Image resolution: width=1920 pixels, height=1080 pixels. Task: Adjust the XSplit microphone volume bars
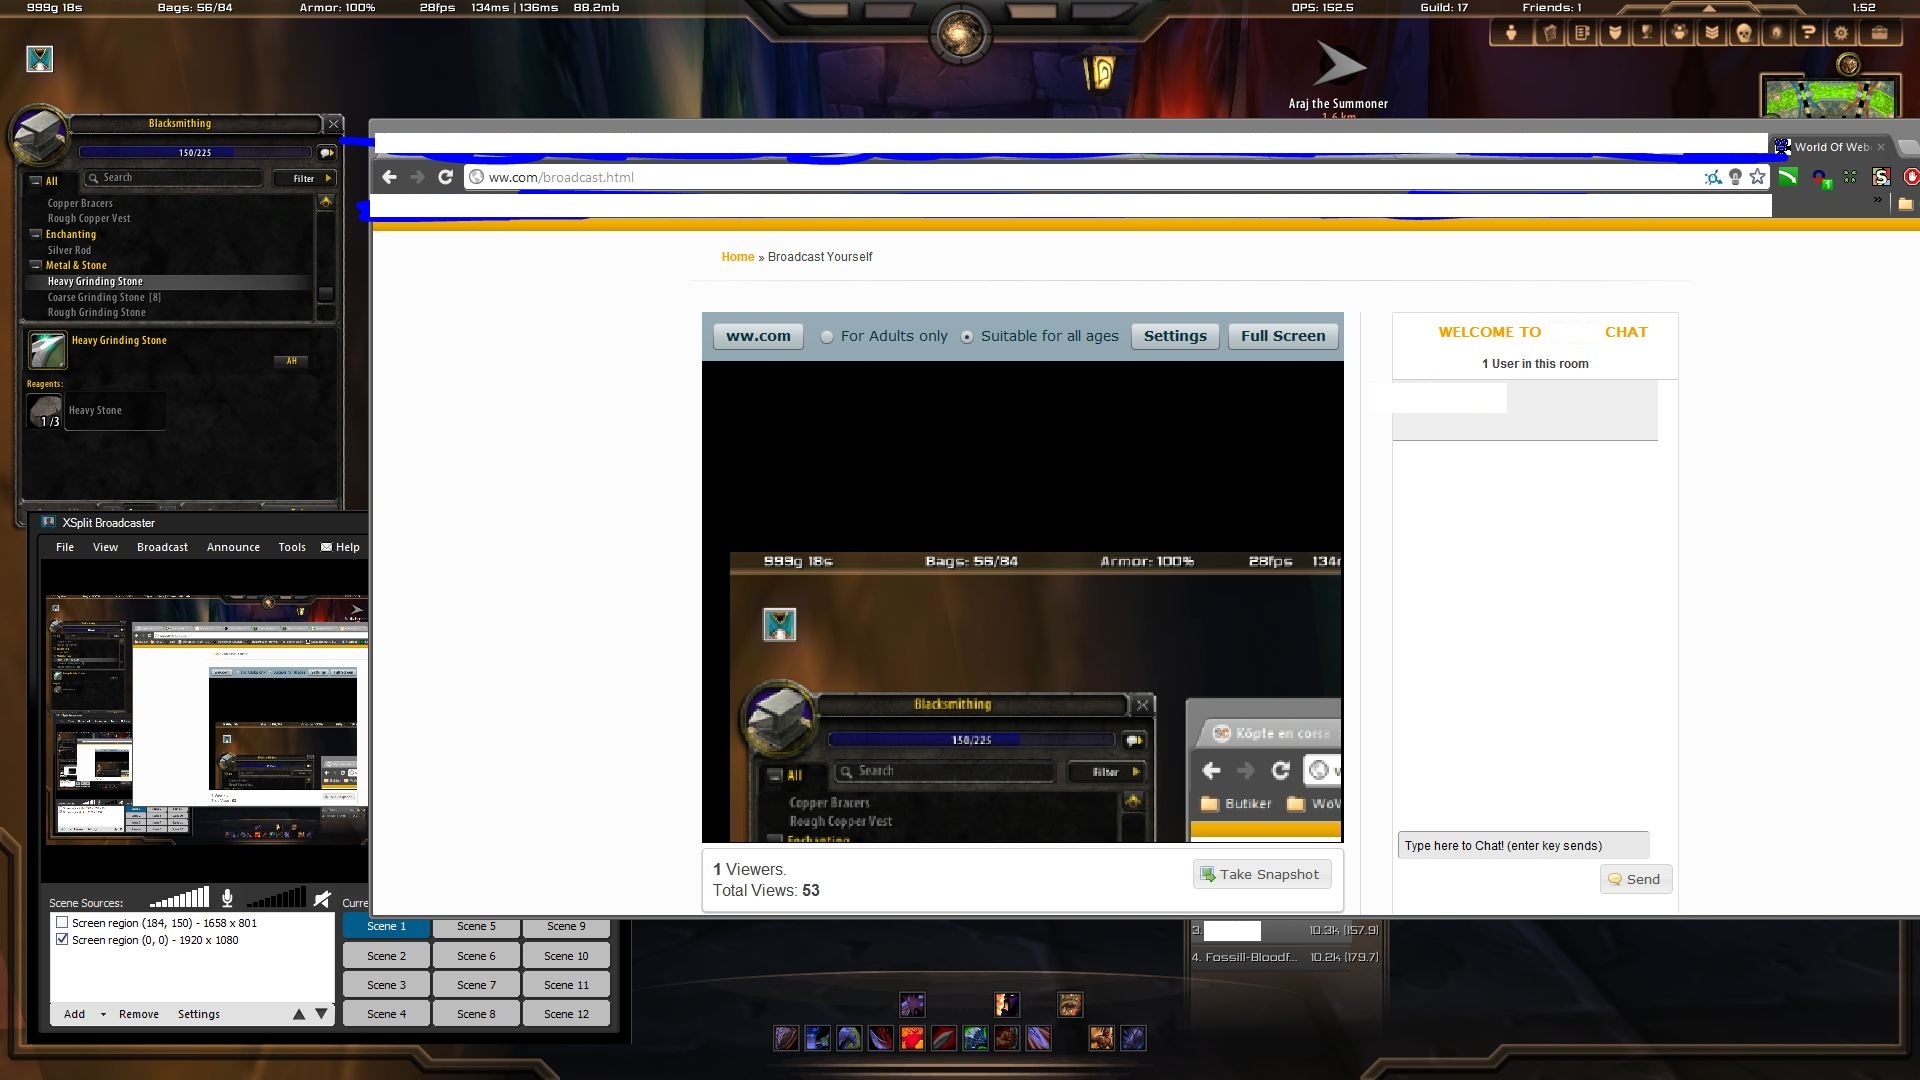(x=180, y=898)
